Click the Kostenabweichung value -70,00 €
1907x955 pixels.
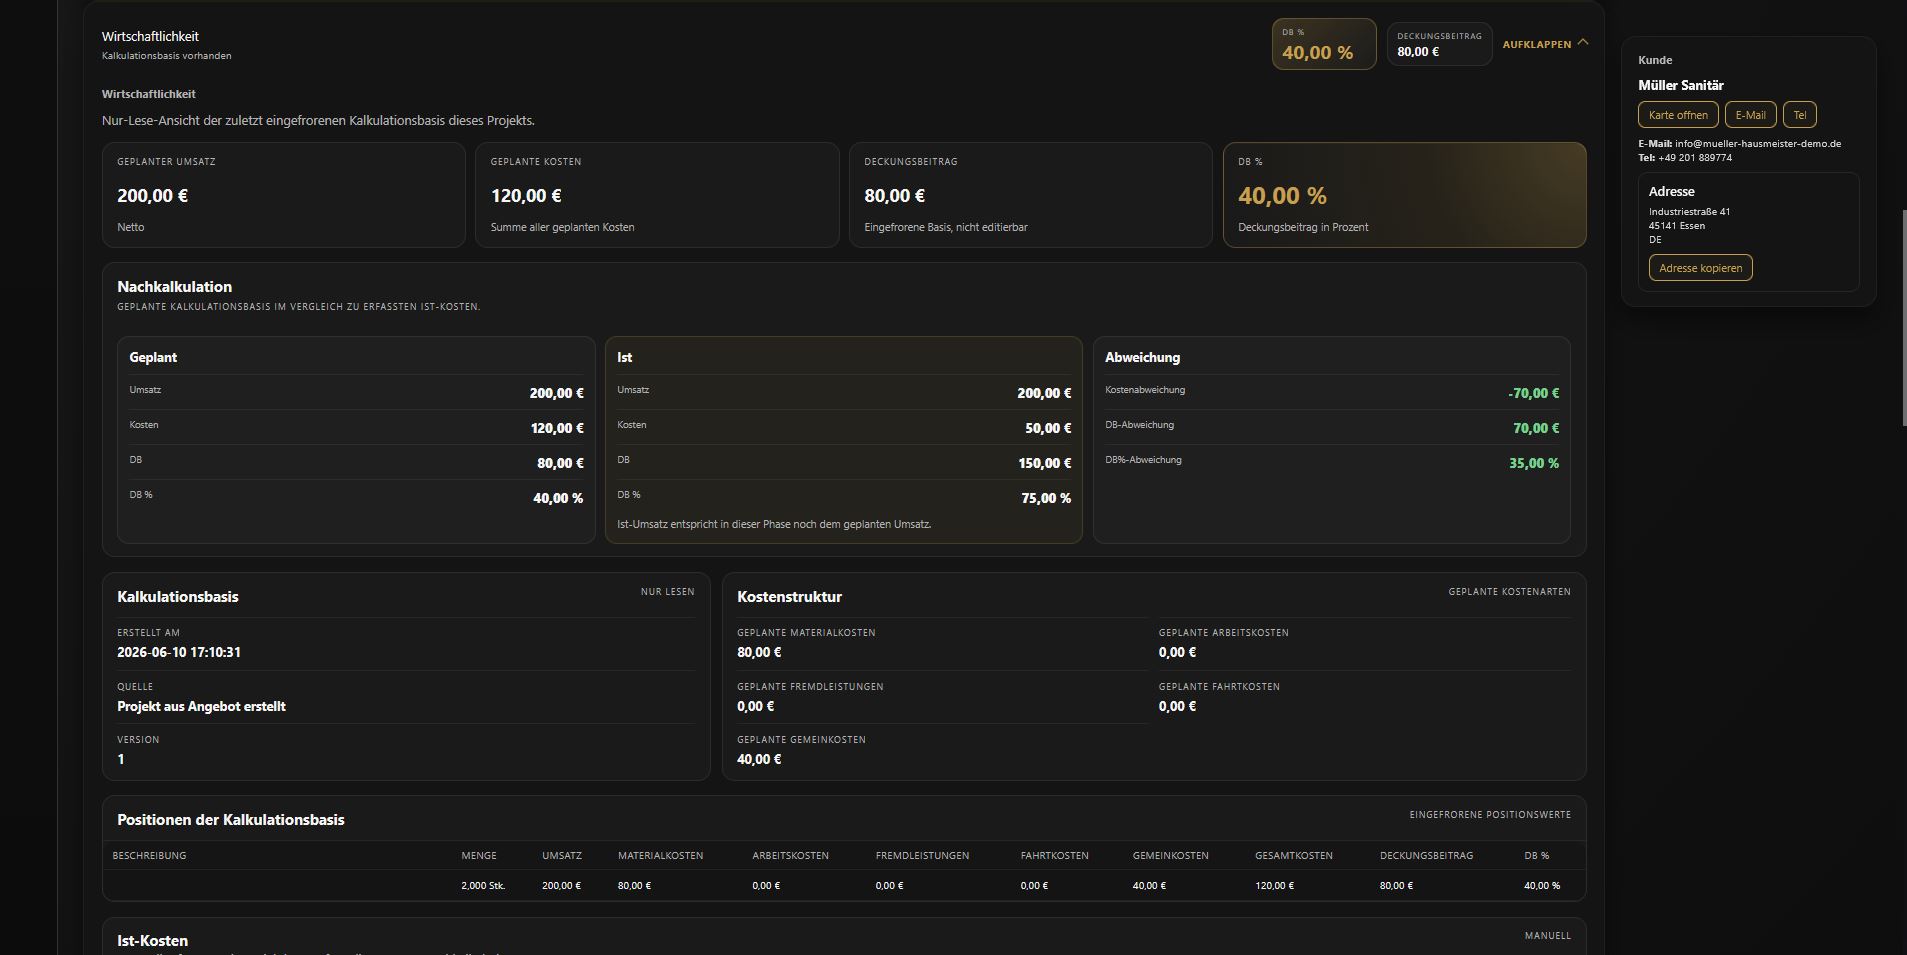click(1534, 393)
